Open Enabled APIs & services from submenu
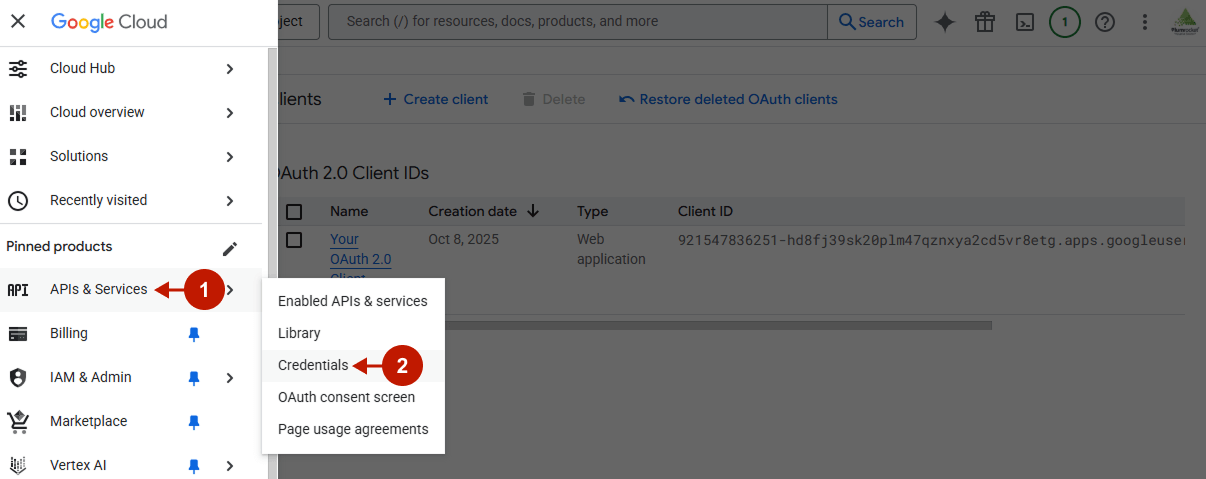 pos(353,301)
